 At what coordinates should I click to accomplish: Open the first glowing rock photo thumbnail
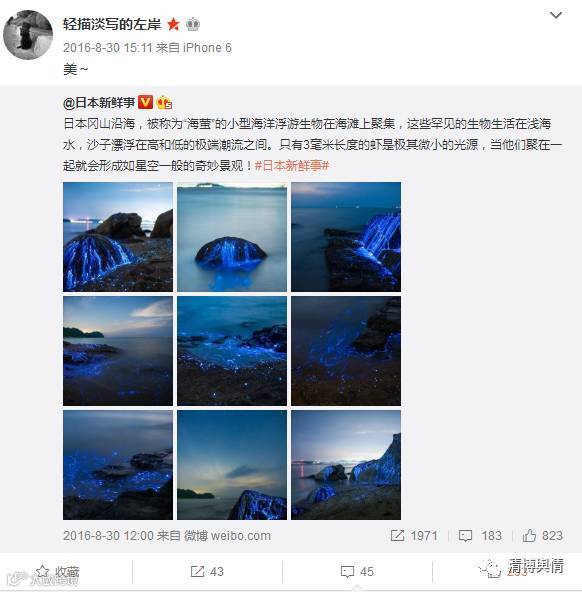click(118, 237)
